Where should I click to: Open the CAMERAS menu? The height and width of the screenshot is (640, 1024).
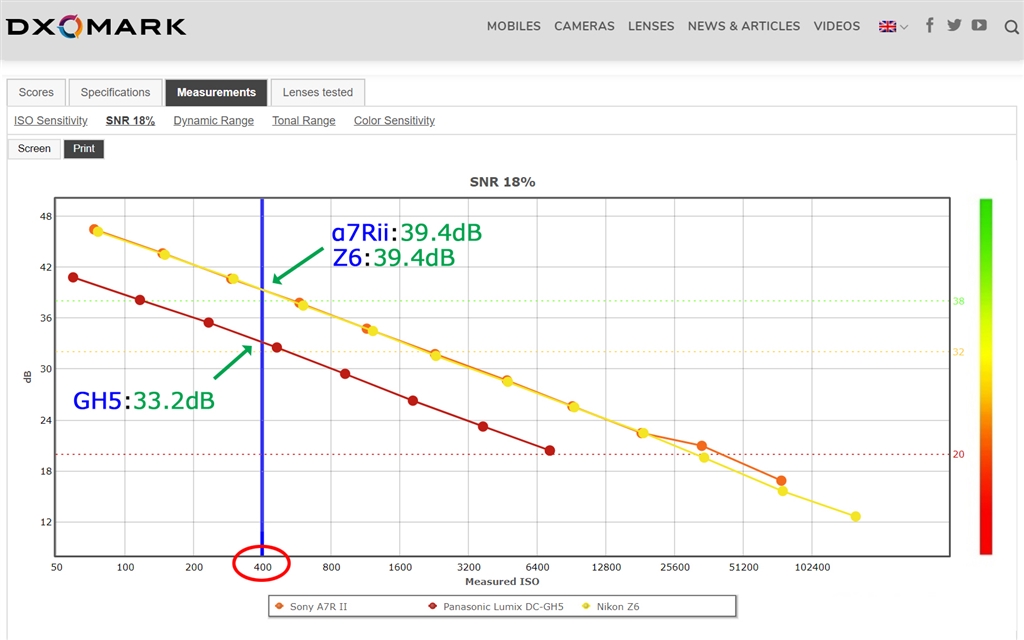tap(584, 26)
